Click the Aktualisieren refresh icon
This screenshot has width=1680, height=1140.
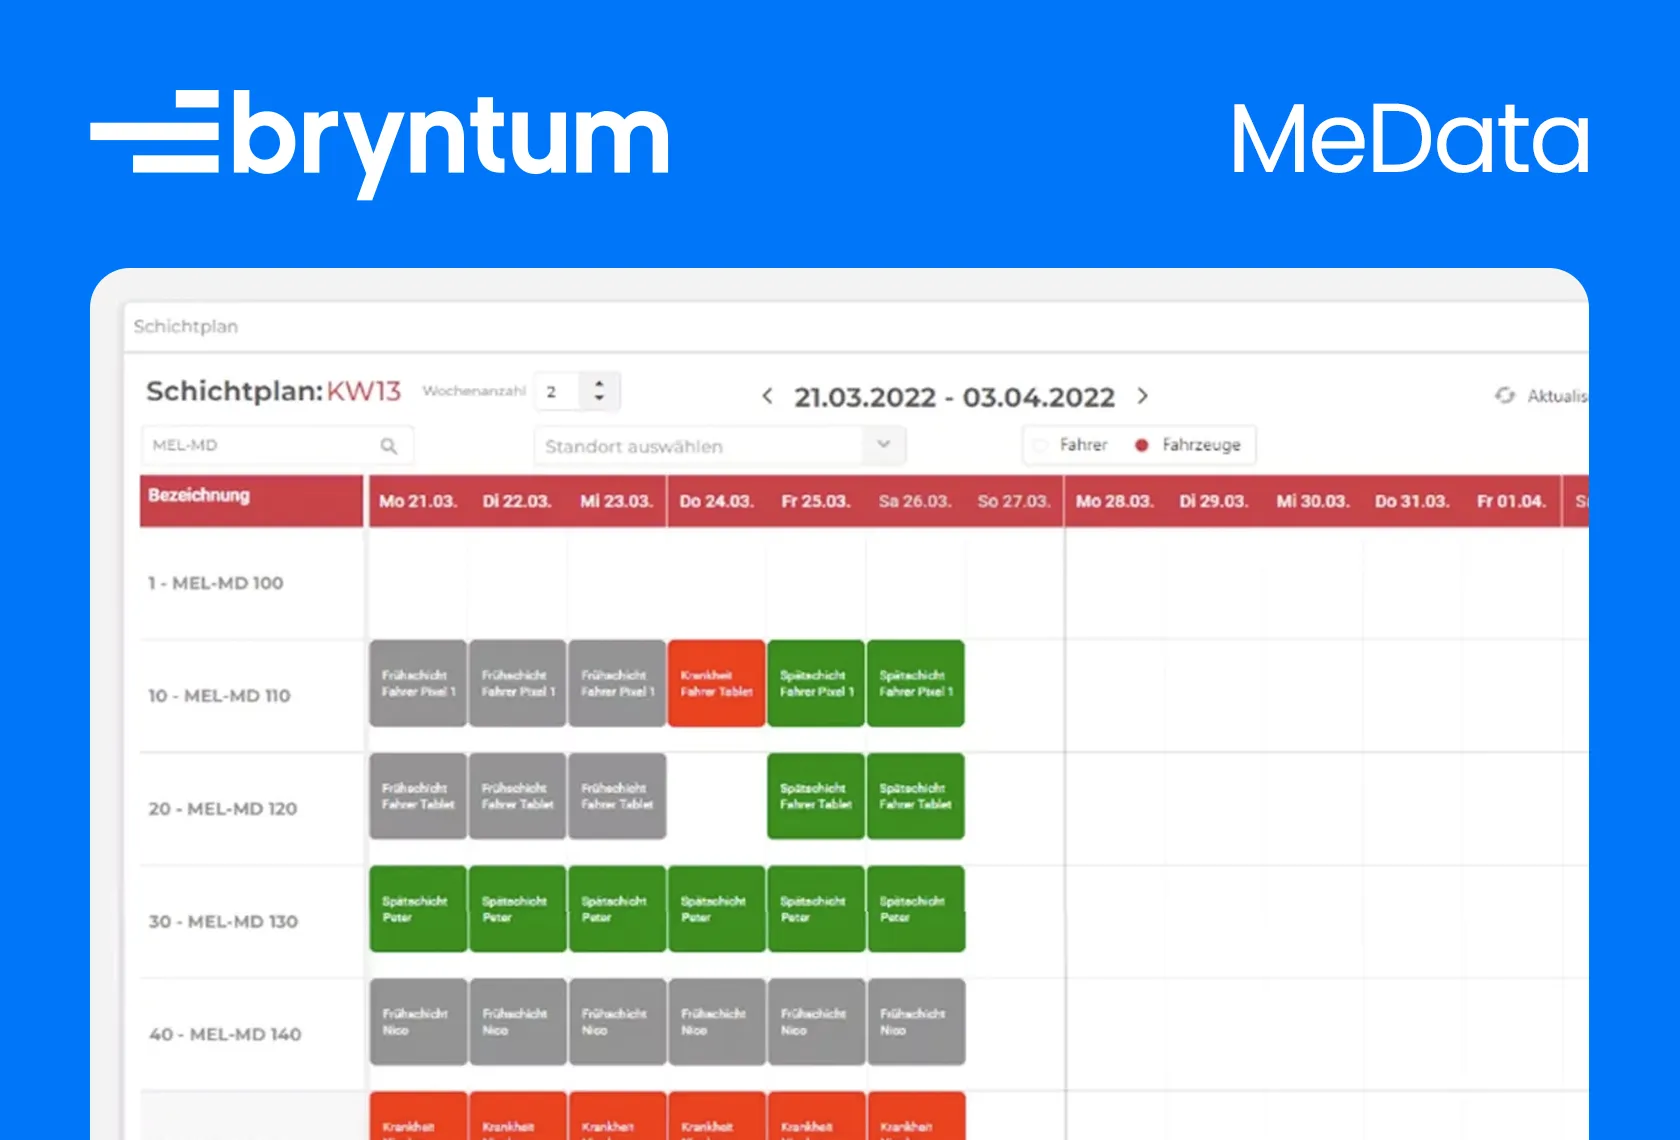pos(1505,396)
